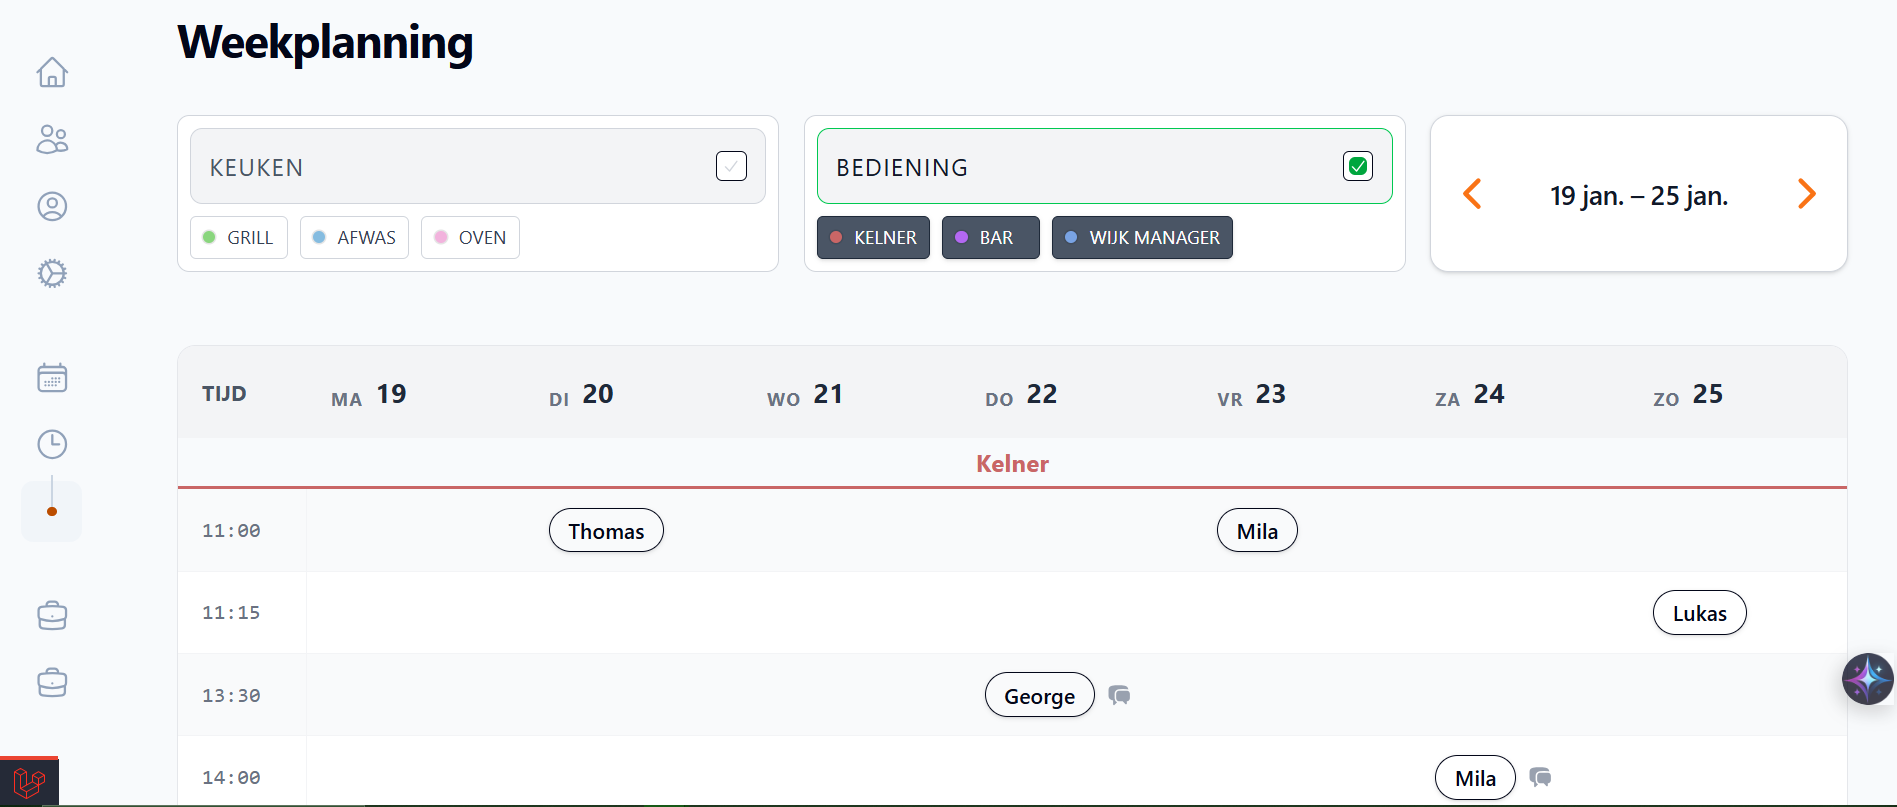Click the 19 jan. – 25 jan. date range
The image size is (1897, 807).
[x=1639, y=195]
